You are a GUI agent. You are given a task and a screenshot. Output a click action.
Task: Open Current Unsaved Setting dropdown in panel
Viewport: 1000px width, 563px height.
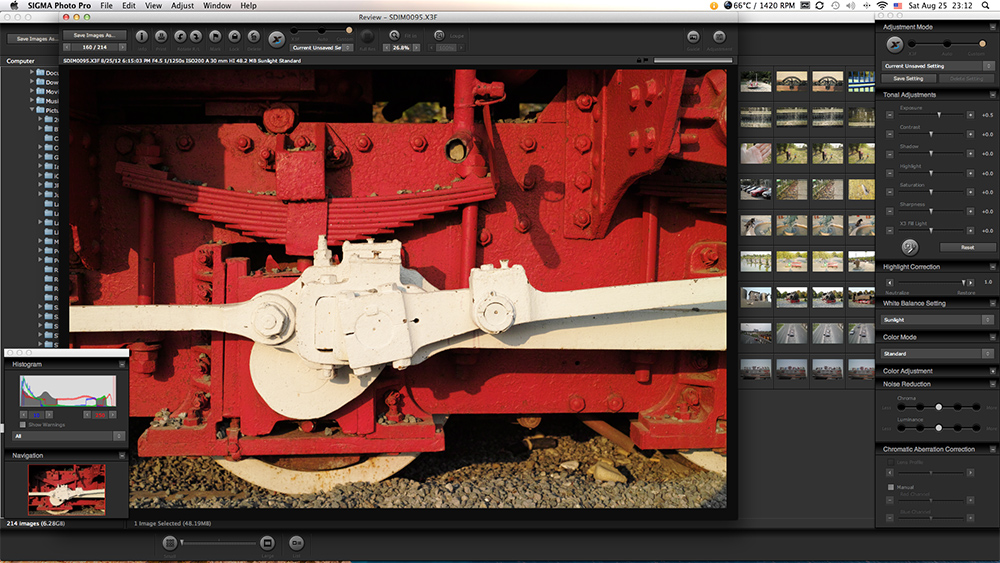click(938, 66)
